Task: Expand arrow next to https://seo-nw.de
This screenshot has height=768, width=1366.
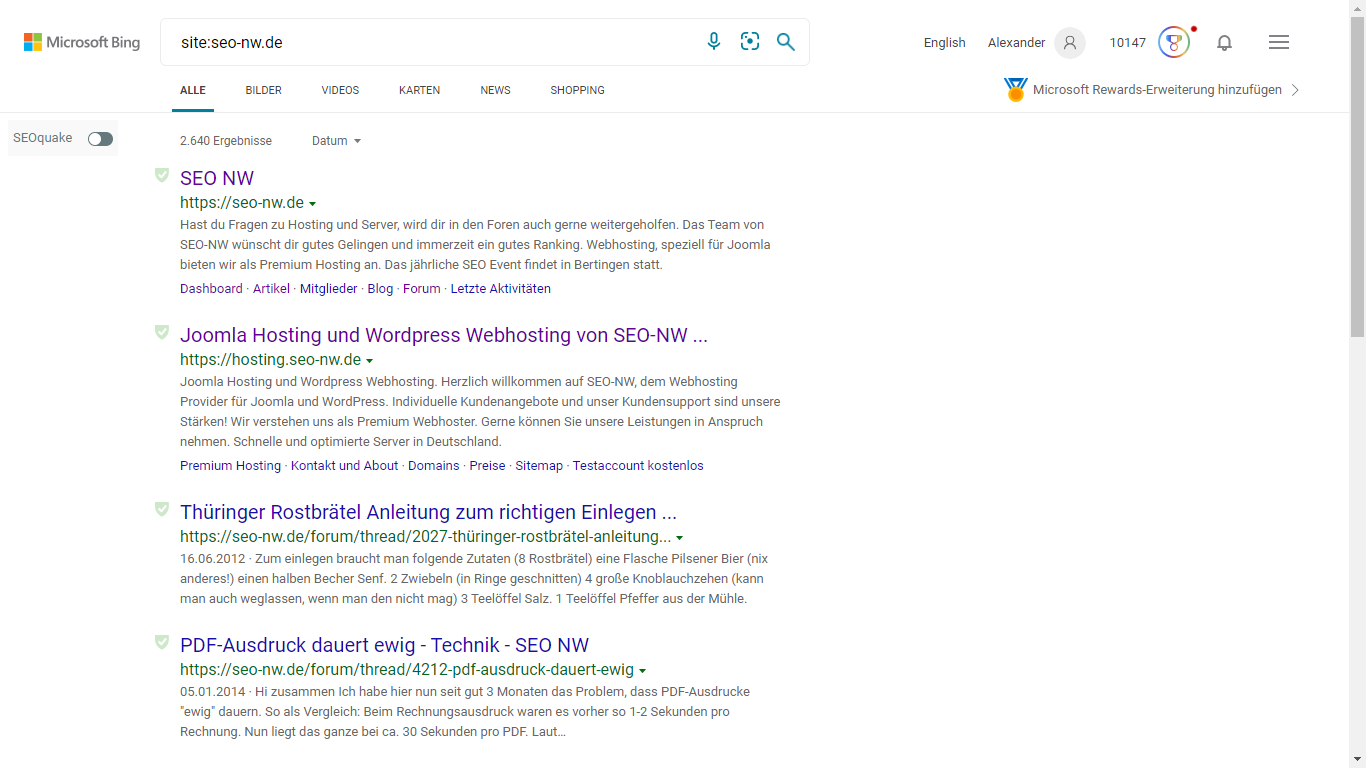Action: pos(313,204)
